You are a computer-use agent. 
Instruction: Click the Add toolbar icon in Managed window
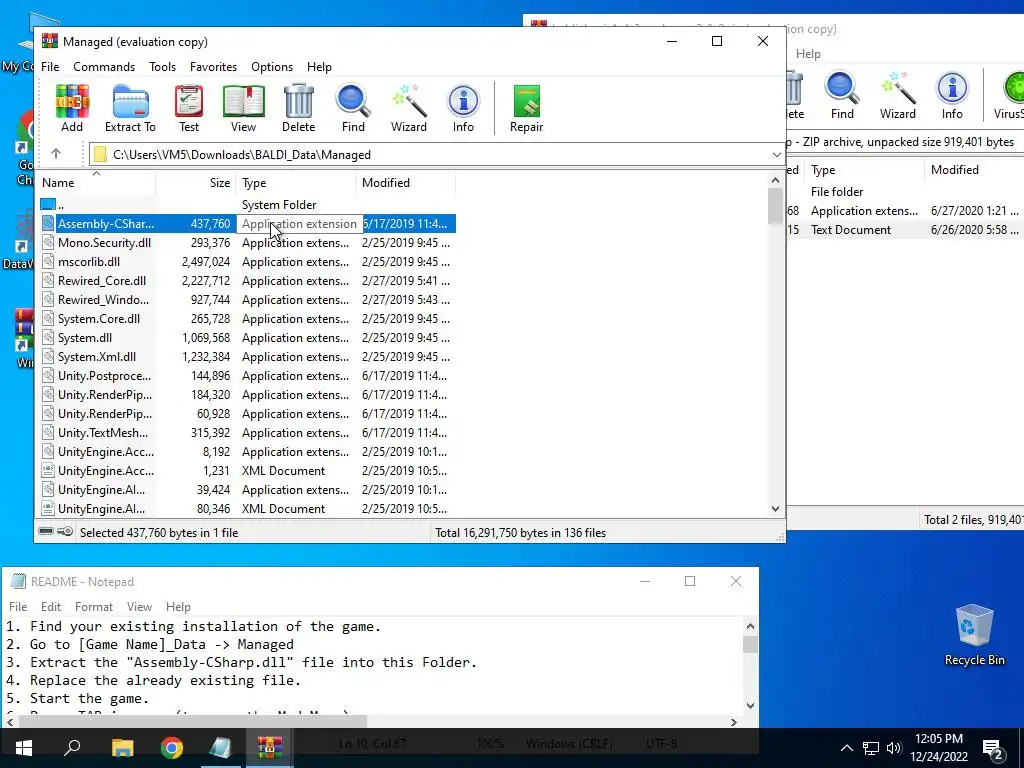[x=72, y=108]
